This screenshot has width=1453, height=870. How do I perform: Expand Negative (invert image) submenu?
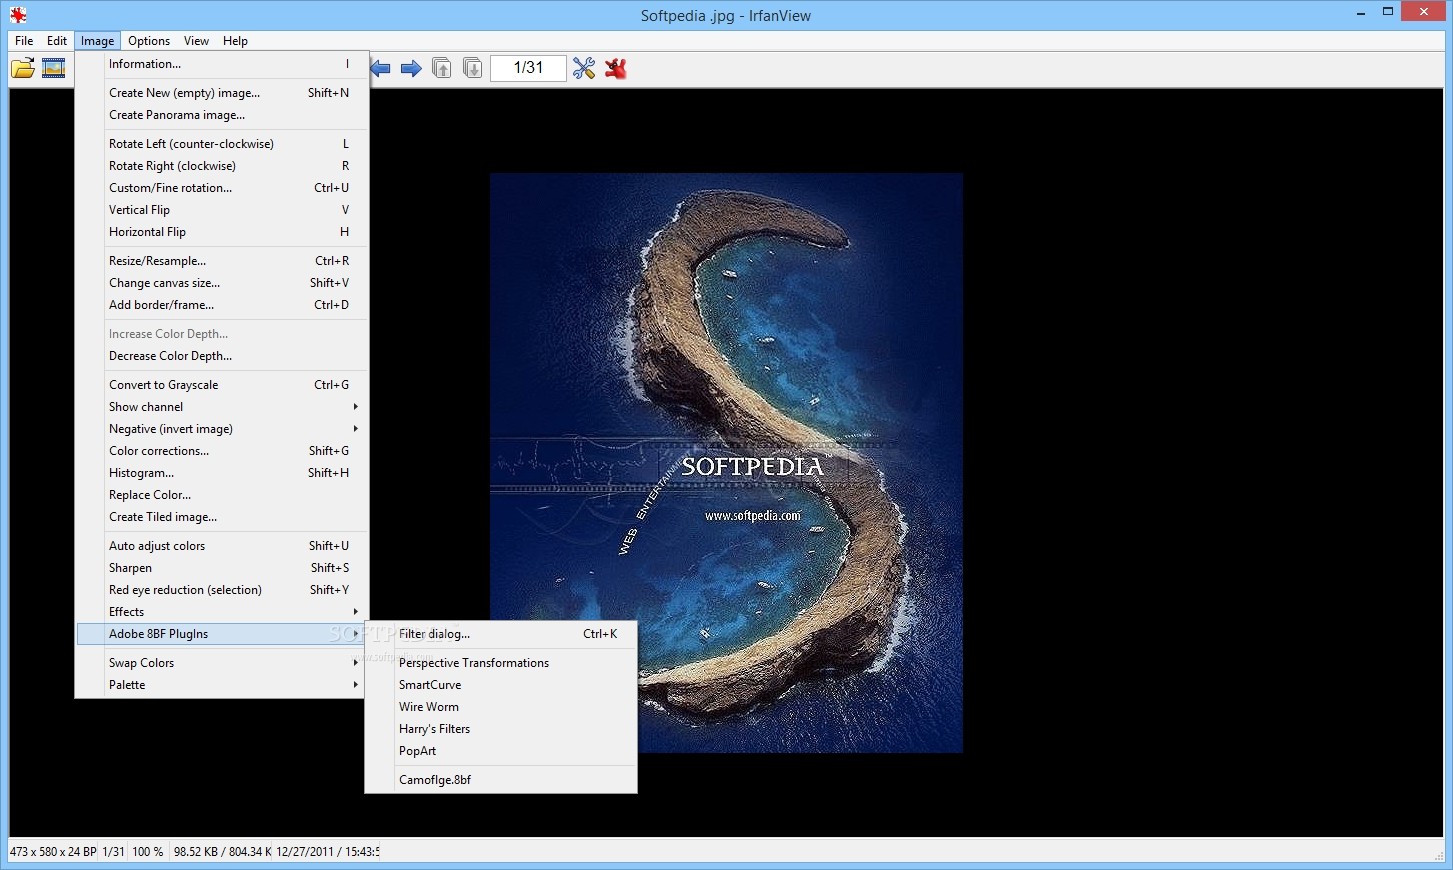[x=222, y=429]
